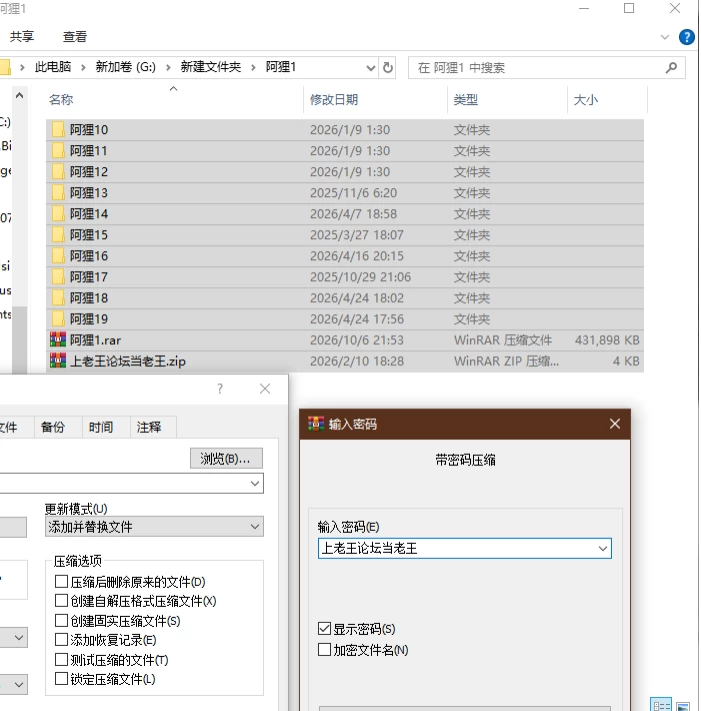701x711 pixels.
Task: Click the 阿狸17 folder icon
Action: [58, 277]
